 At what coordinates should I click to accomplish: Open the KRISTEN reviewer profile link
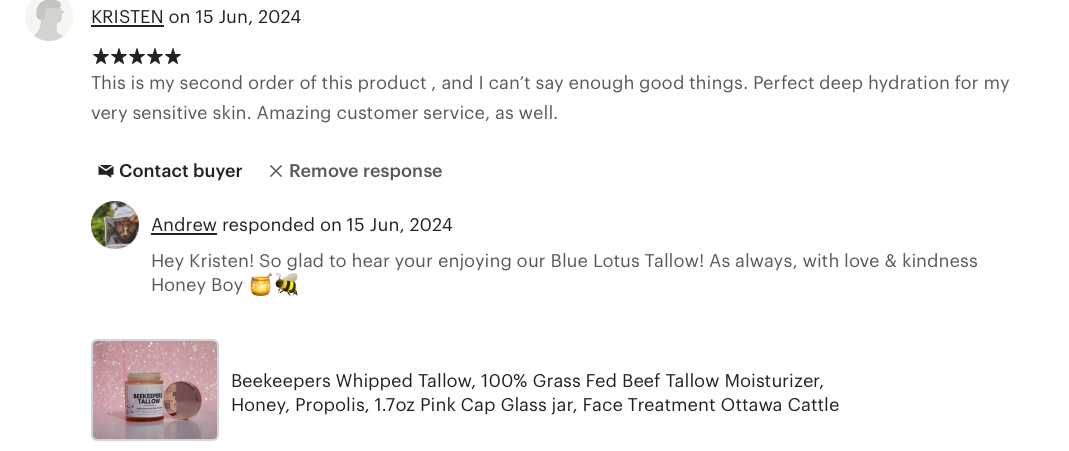pos(127,17)
